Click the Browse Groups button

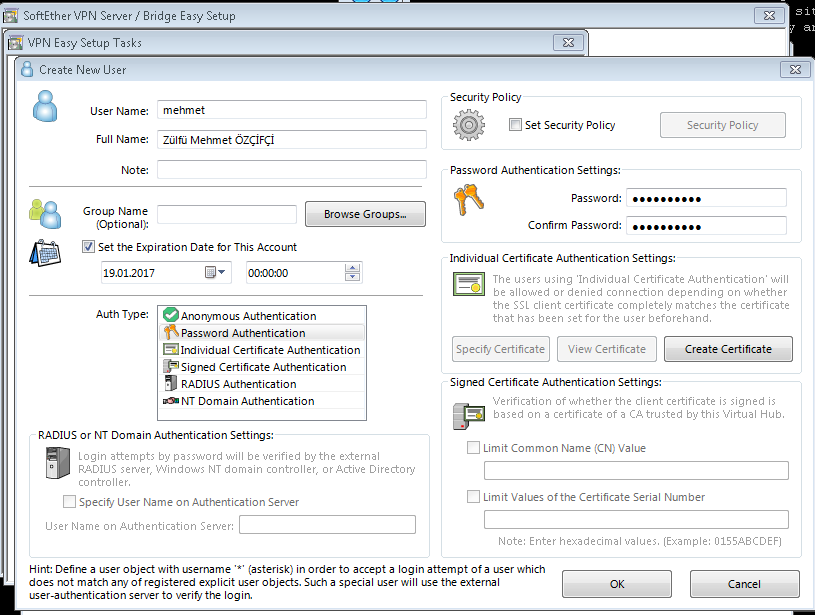pos(365,214)
